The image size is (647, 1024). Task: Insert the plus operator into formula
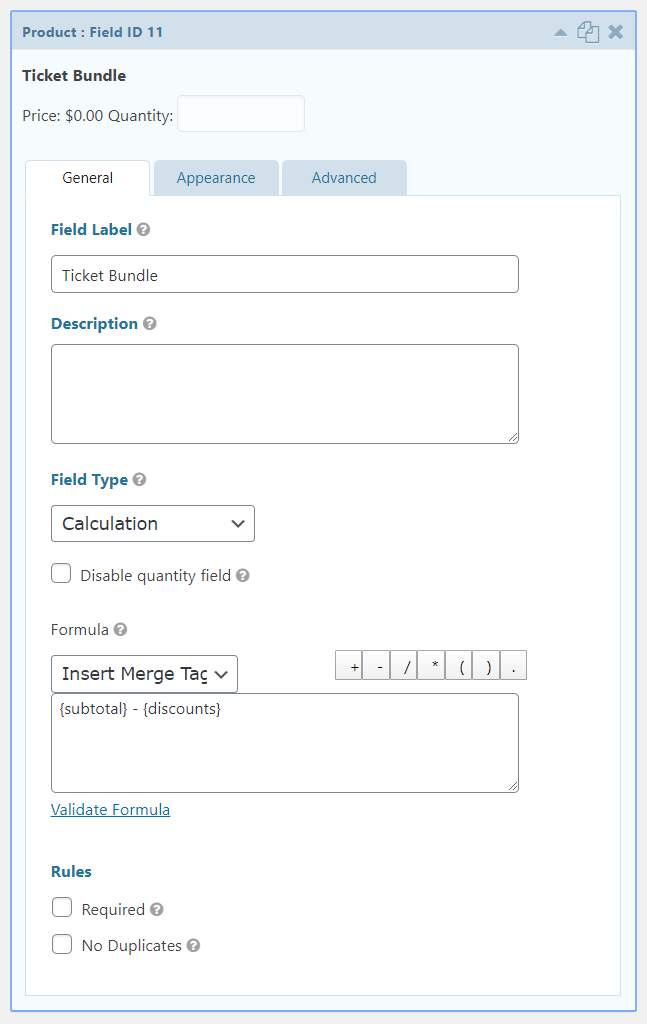click(349, 665)
